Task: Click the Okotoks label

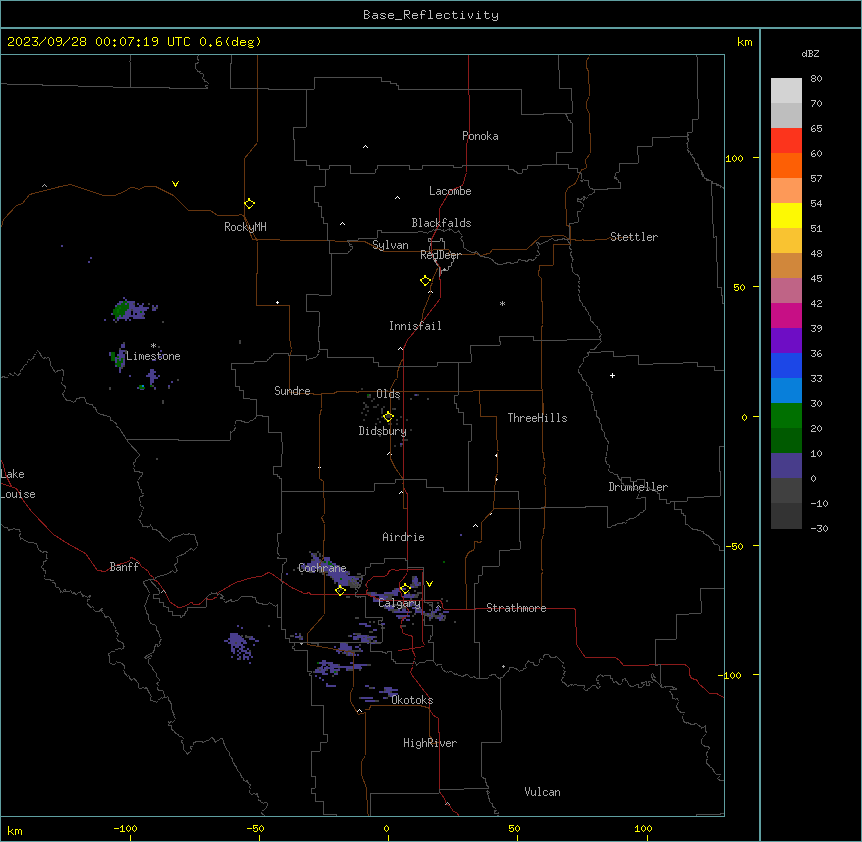Action: (412, 700)
